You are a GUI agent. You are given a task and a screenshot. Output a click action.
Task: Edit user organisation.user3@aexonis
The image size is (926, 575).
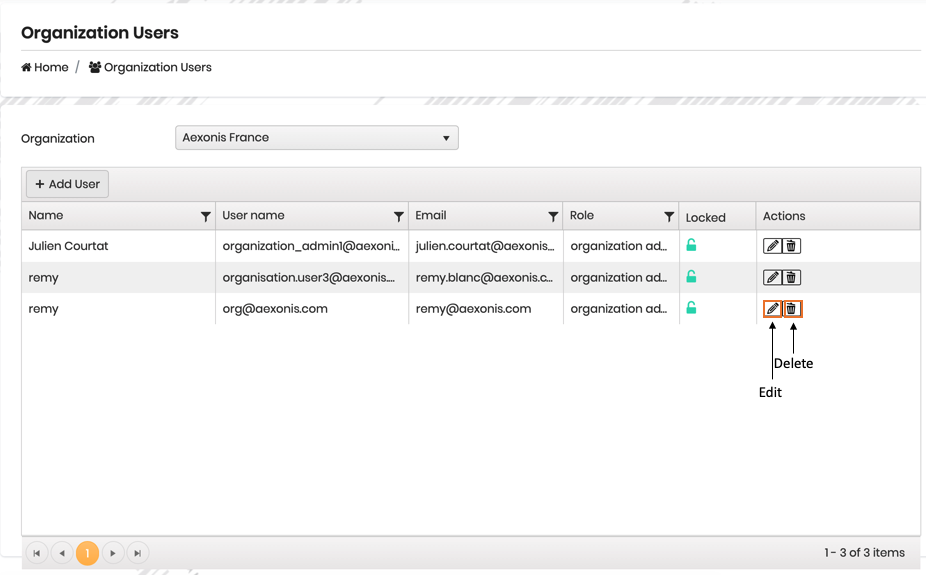point(772,278)
